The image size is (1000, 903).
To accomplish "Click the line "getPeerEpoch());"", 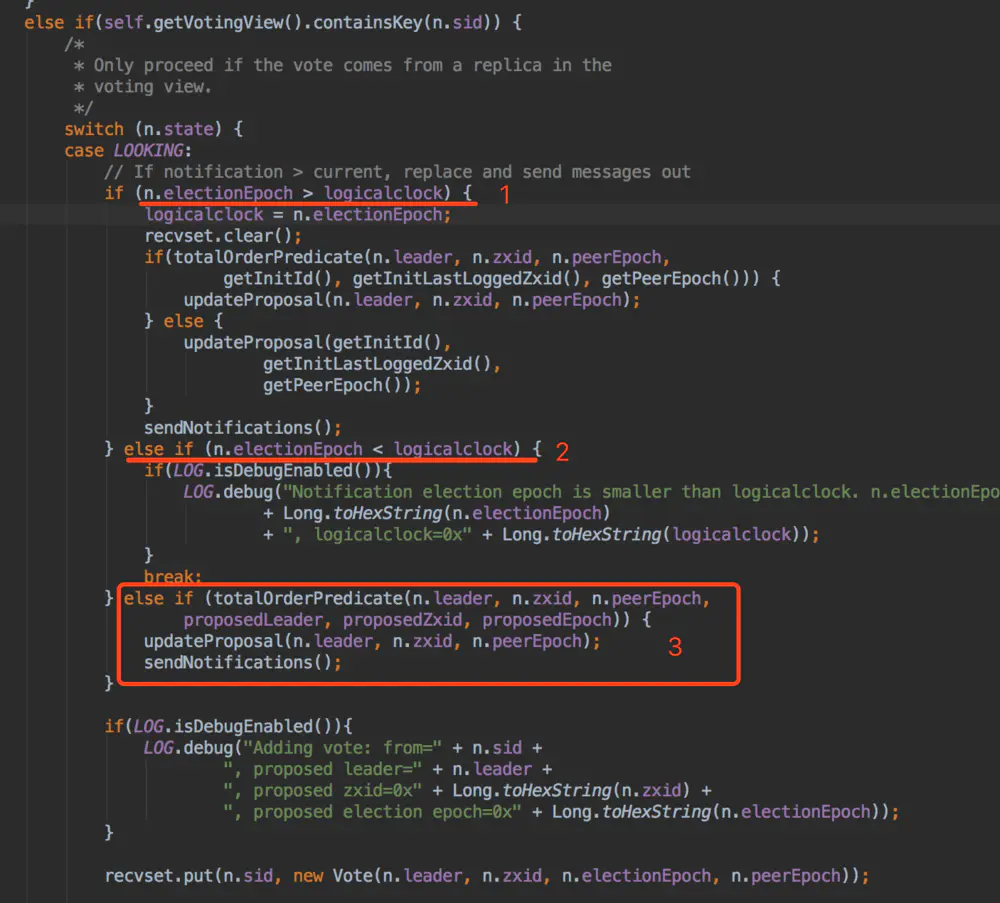I will pyautogui.click(x=342, y=385).
